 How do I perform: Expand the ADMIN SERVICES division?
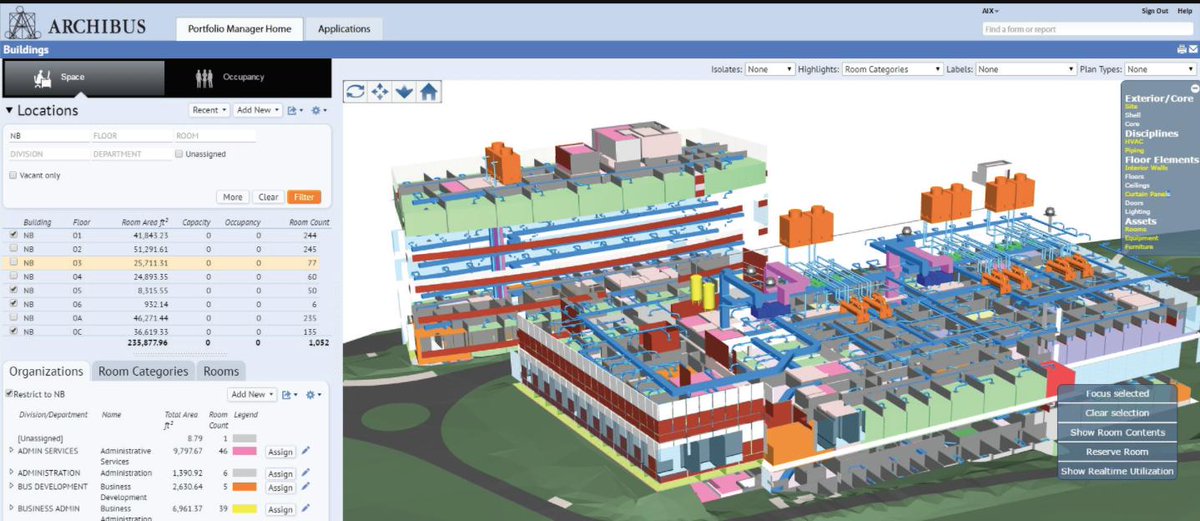coord(12,451)
